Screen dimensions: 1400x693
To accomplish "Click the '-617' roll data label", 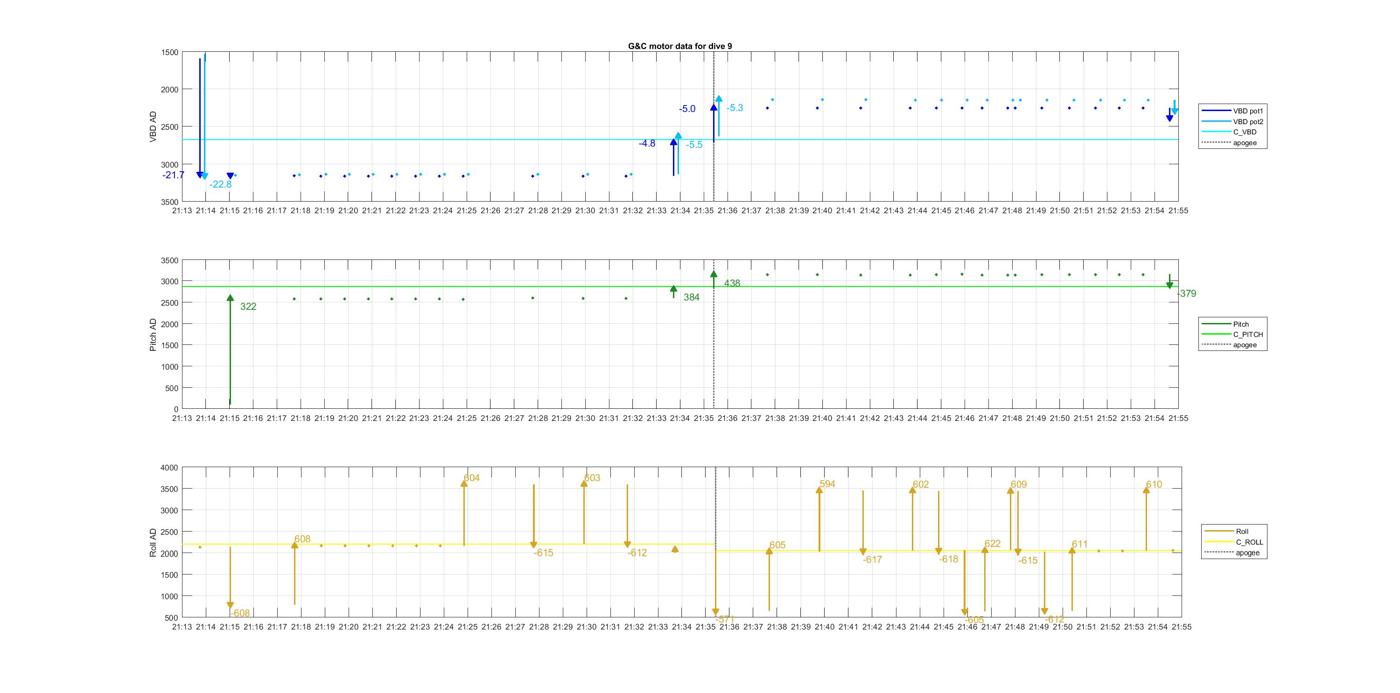I will click(872, 560).
